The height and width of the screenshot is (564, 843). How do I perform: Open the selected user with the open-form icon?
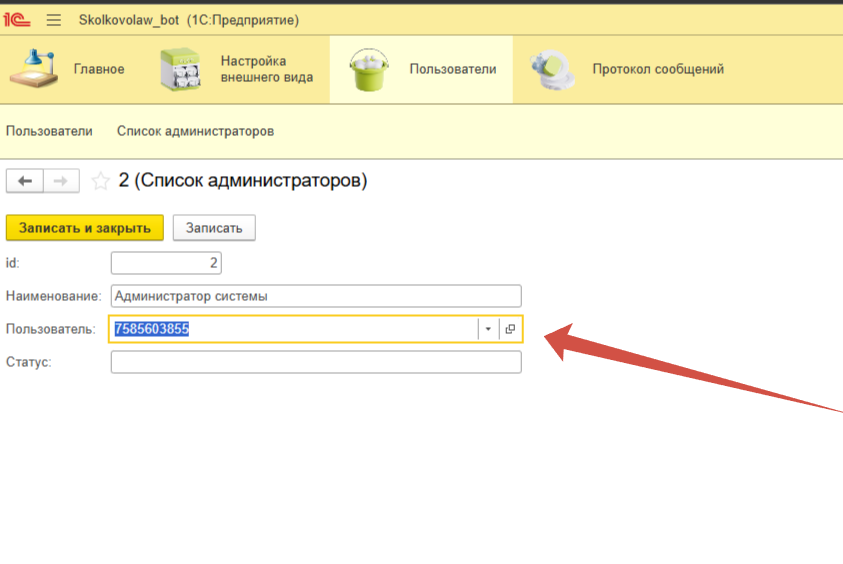(510, 329)
